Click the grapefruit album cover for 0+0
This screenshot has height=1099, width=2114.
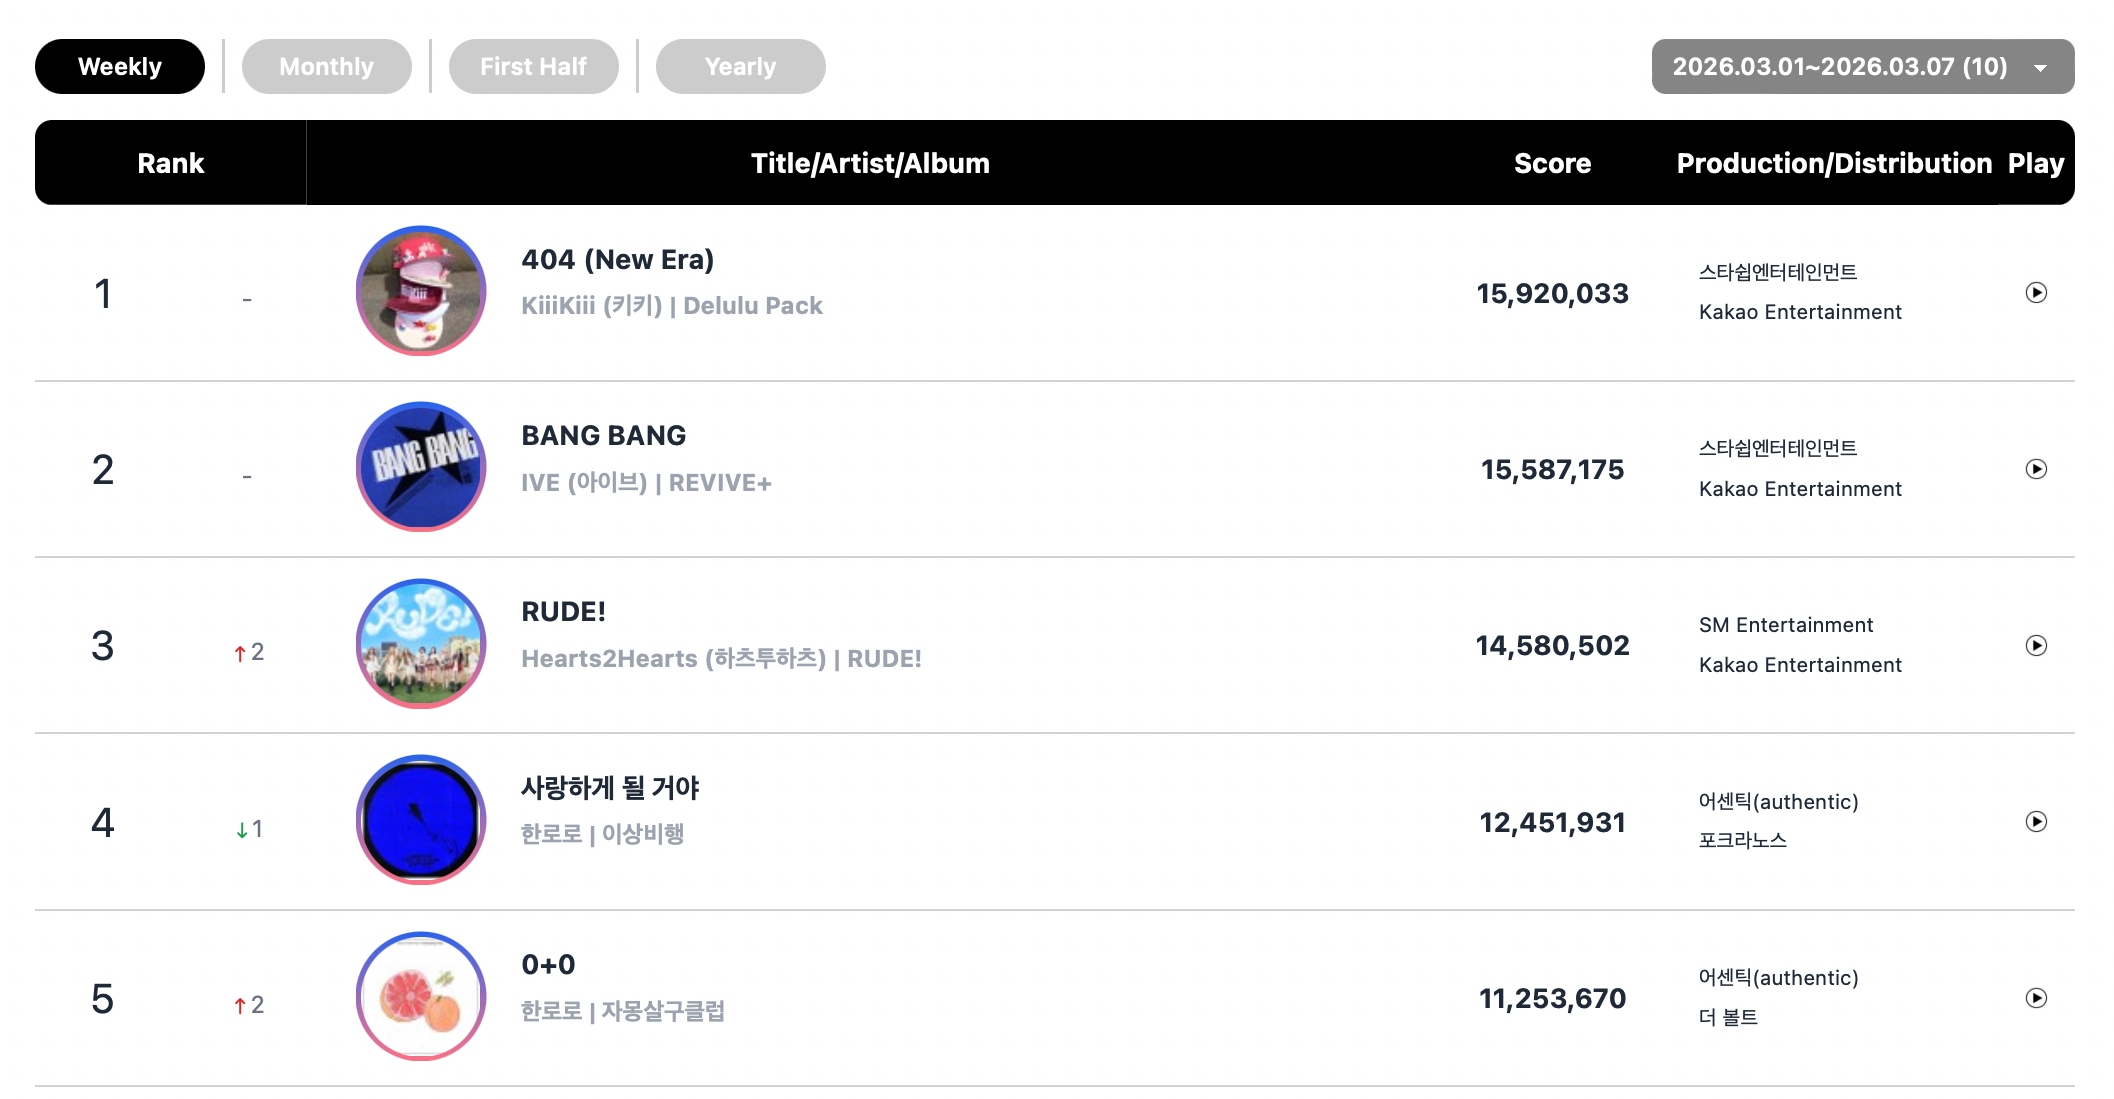click(421, 996)
